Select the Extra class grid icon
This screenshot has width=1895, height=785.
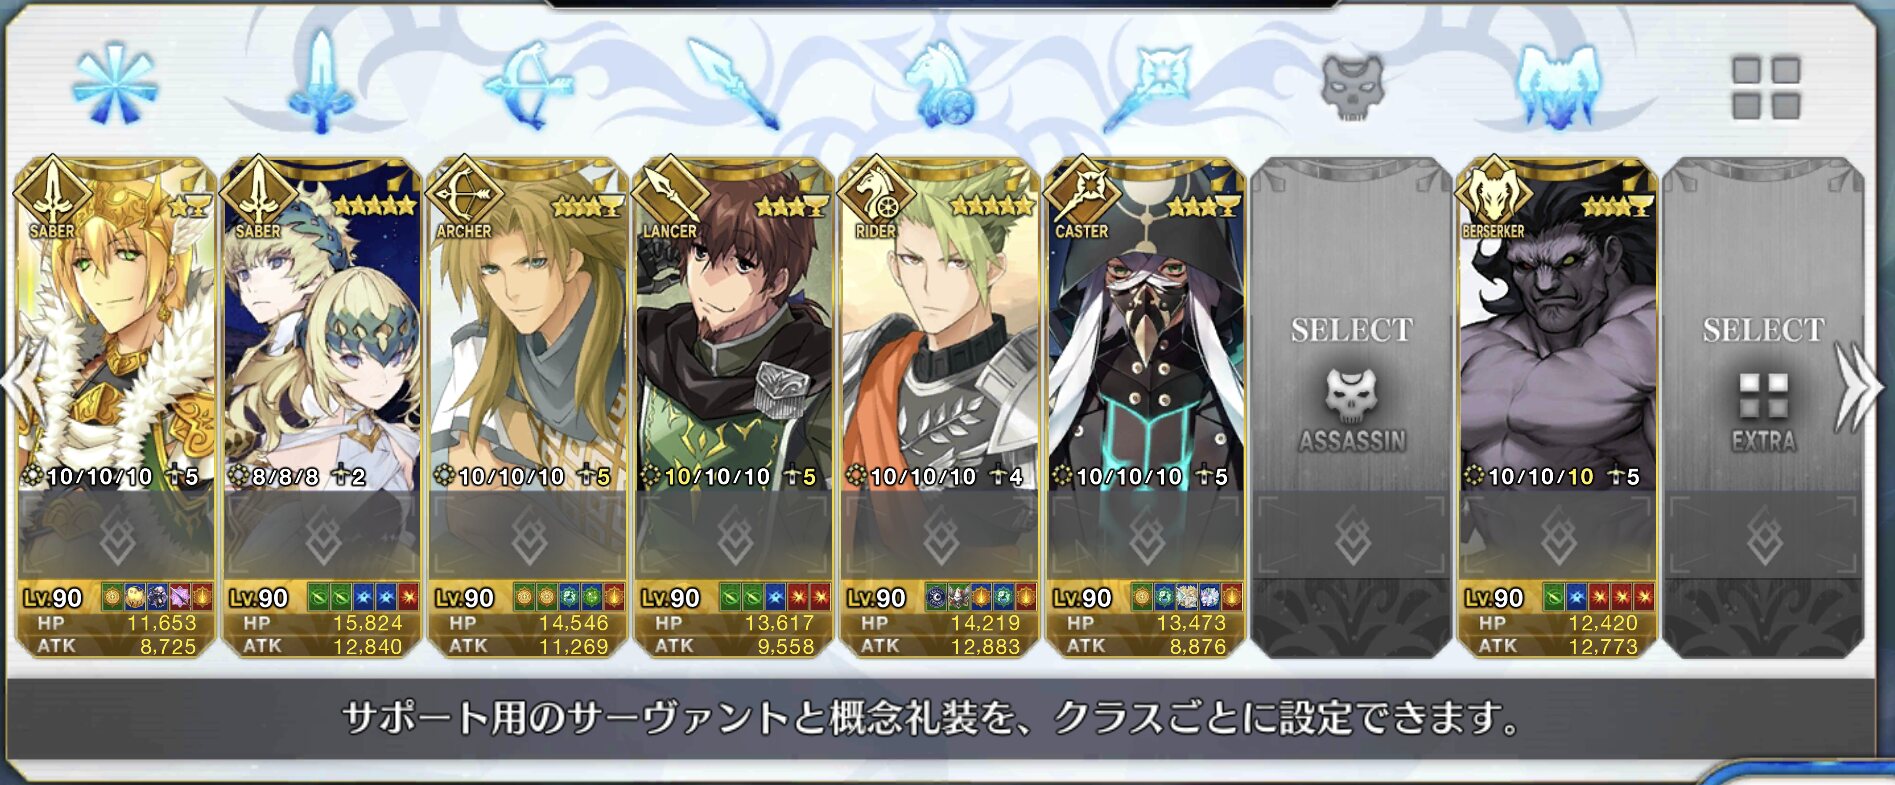coord(1765,88)
